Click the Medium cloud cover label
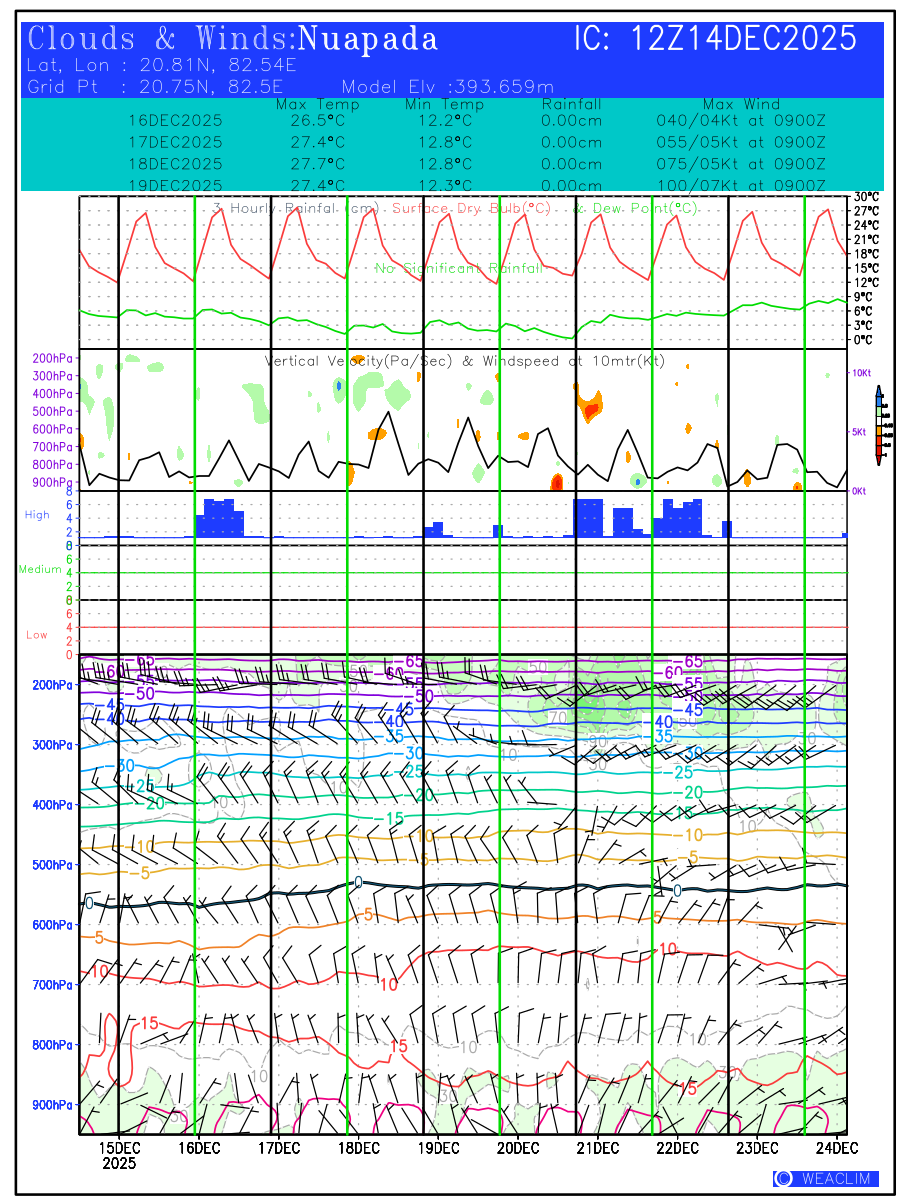The height and width of the screenshot is (1200, 900). pyautogui.click(x=40, y=570)
